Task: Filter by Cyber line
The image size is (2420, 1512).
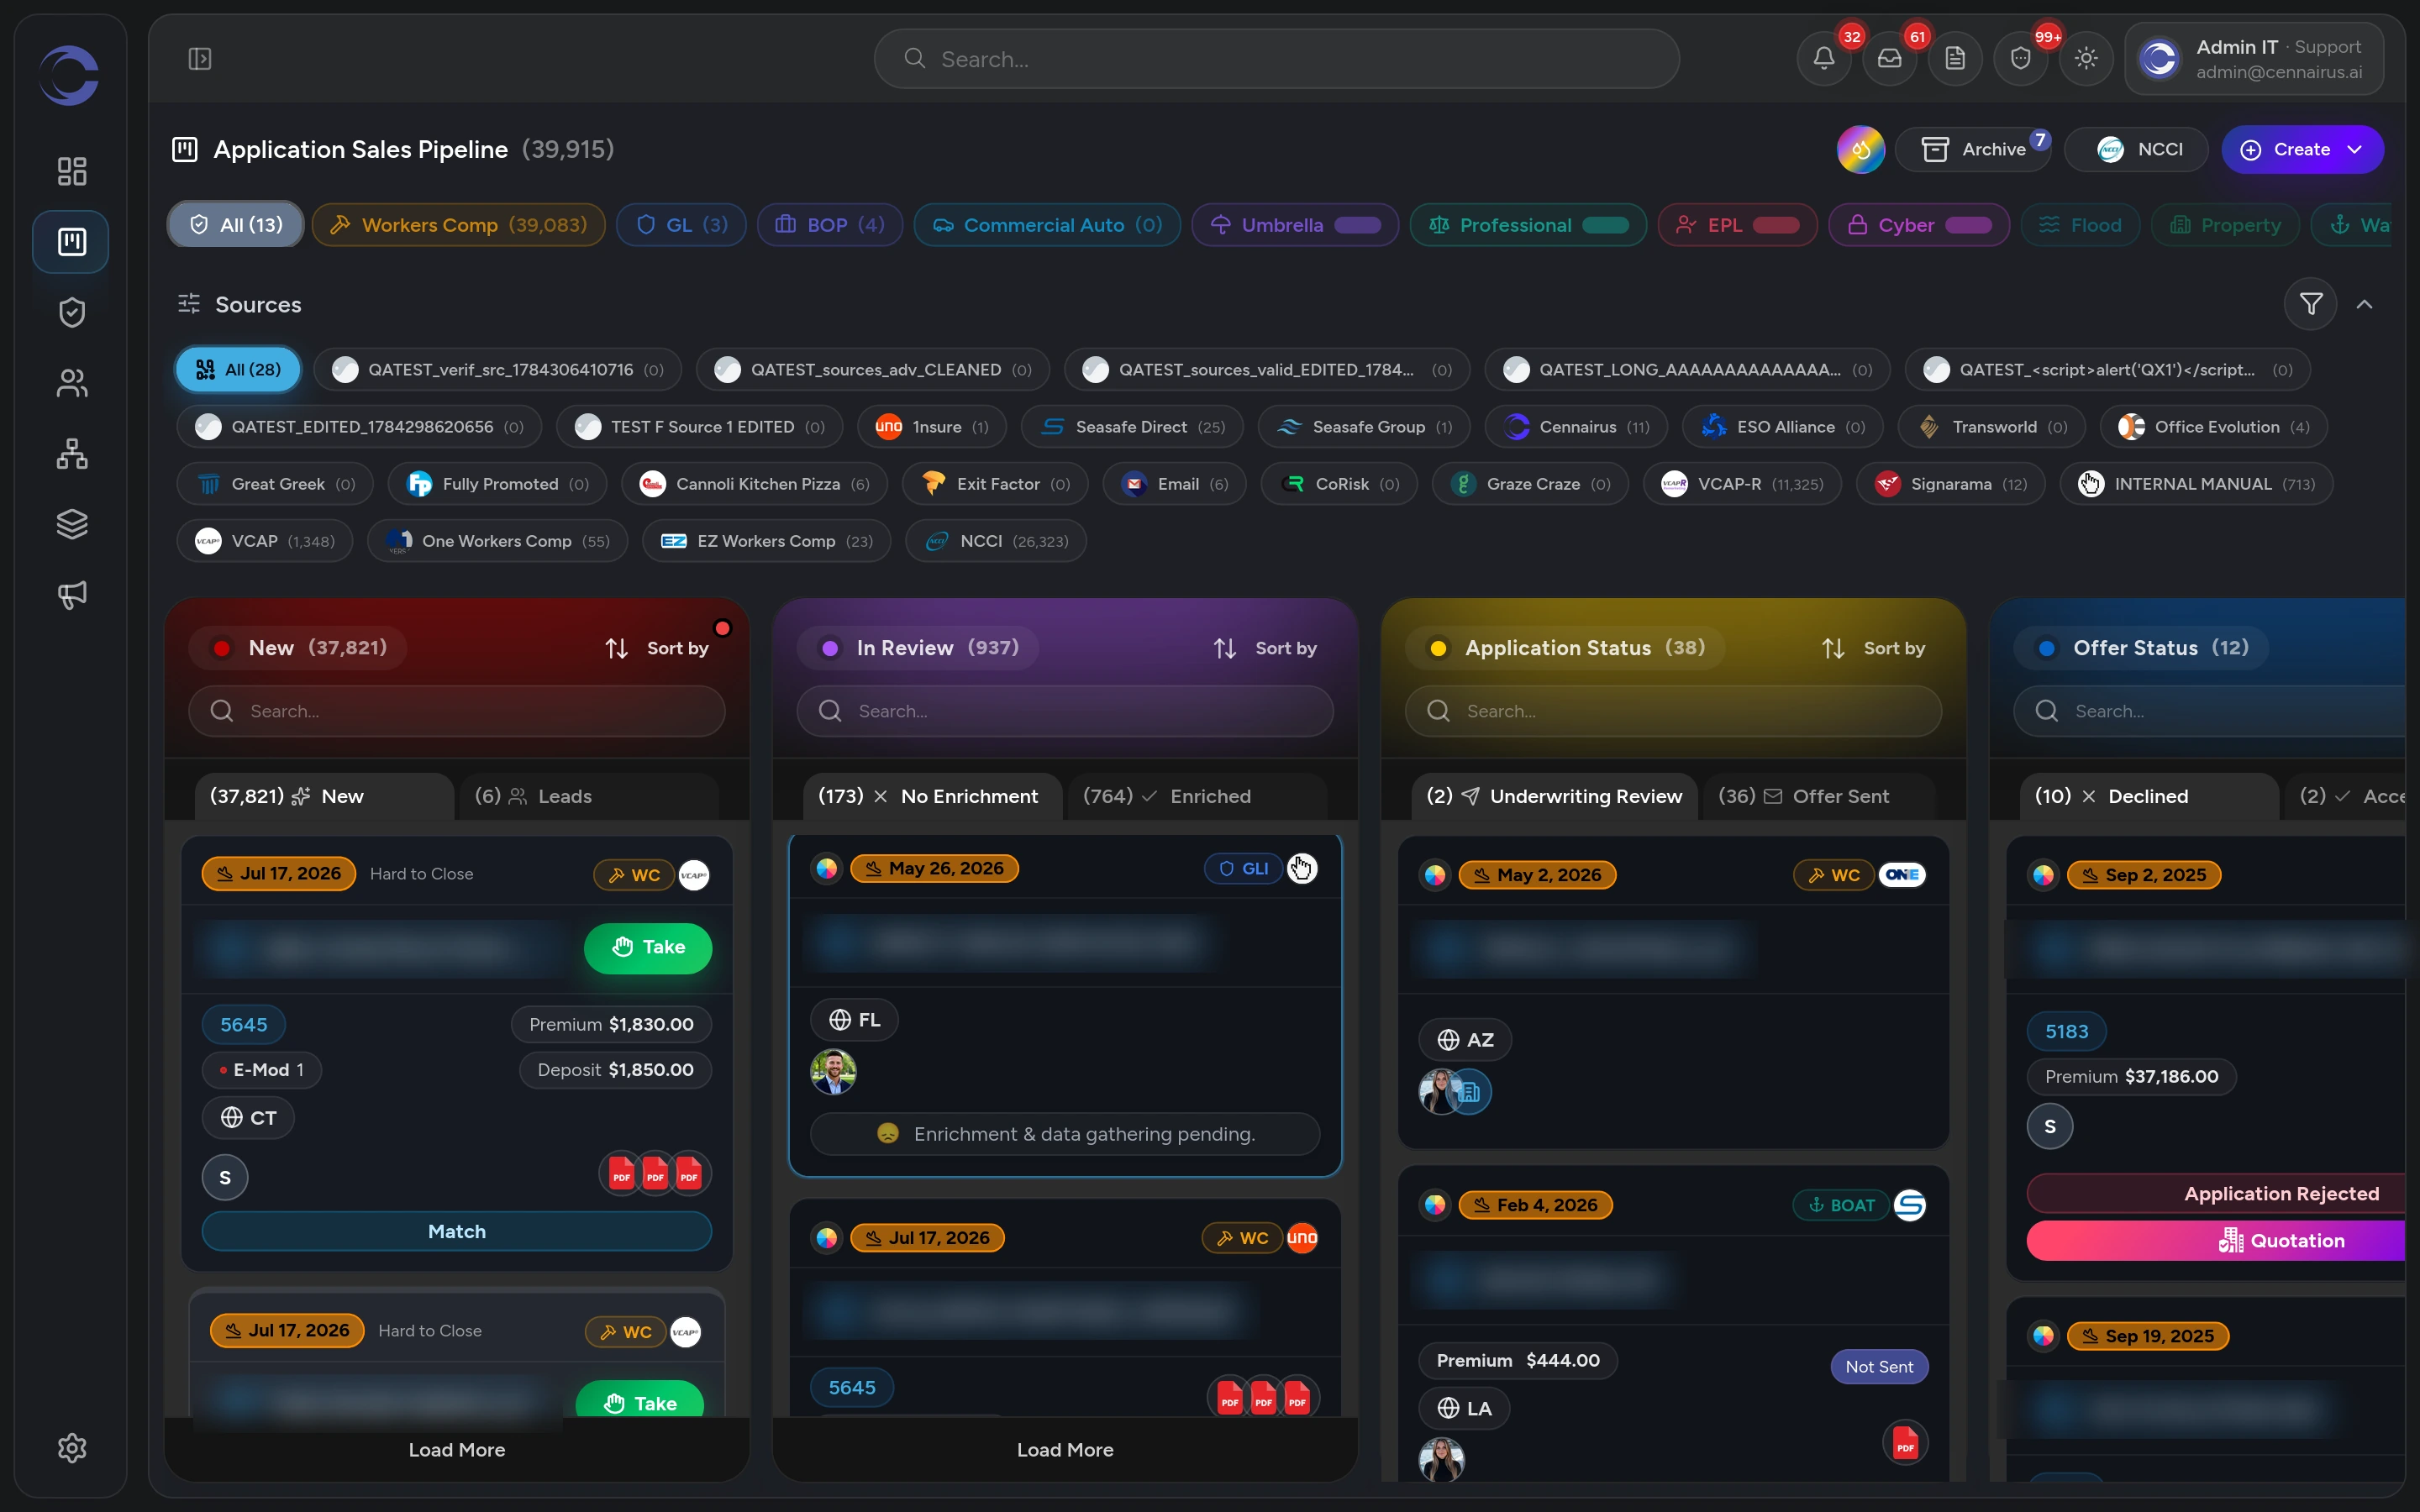Action: tap(1919, 225)
